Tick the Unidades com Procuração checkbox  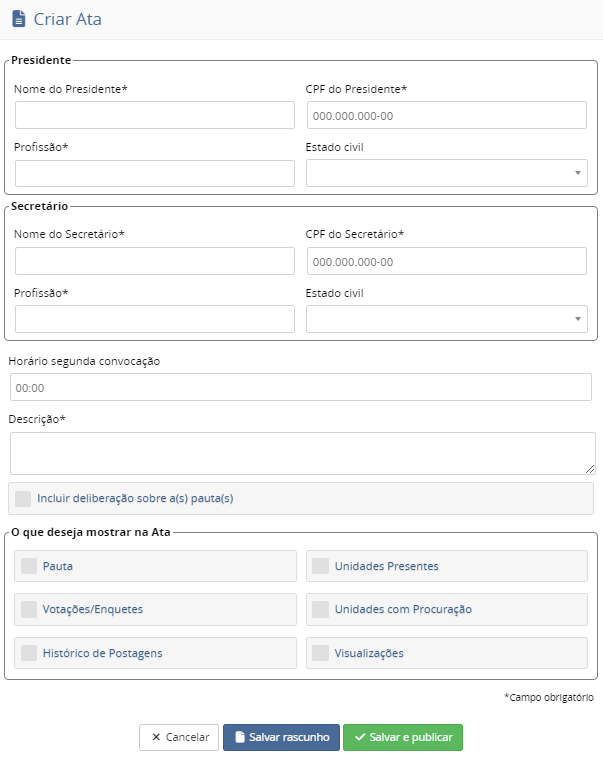(320, 609)
